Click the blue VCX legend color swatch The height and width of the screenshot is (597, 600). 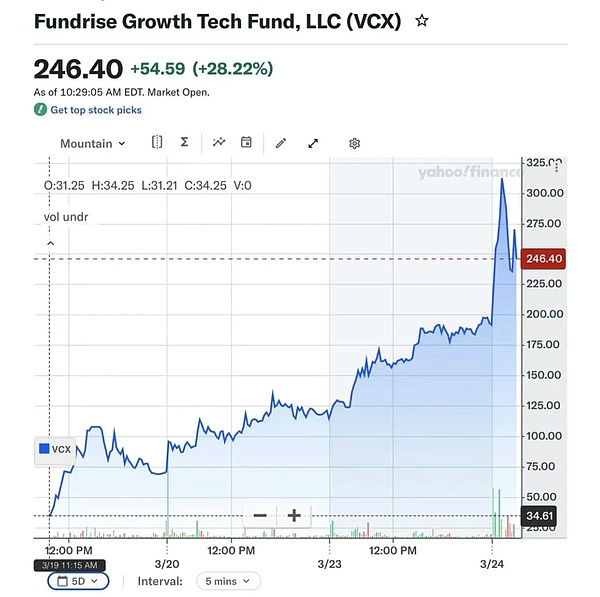[x=43, y=449]
